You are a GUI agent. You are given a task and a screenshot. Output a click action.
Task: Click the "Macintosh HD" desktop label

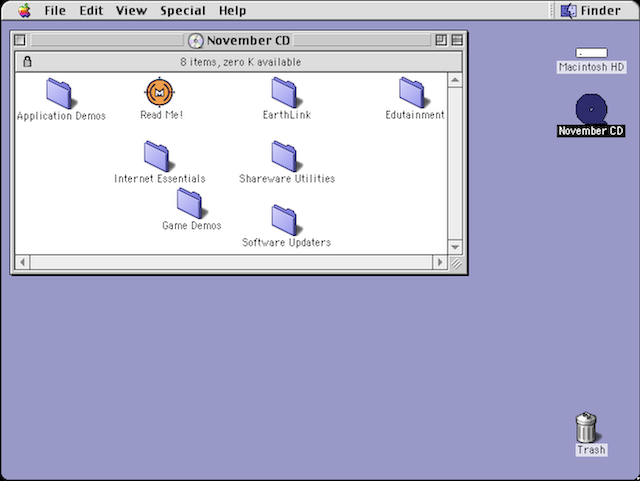pos(591,67)
